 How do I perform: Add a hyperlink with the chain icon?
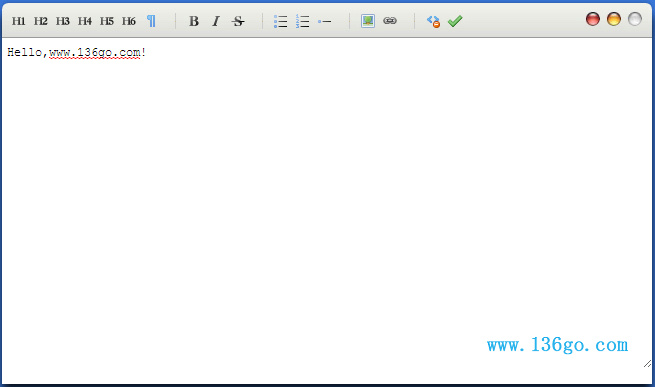(390, 20)
